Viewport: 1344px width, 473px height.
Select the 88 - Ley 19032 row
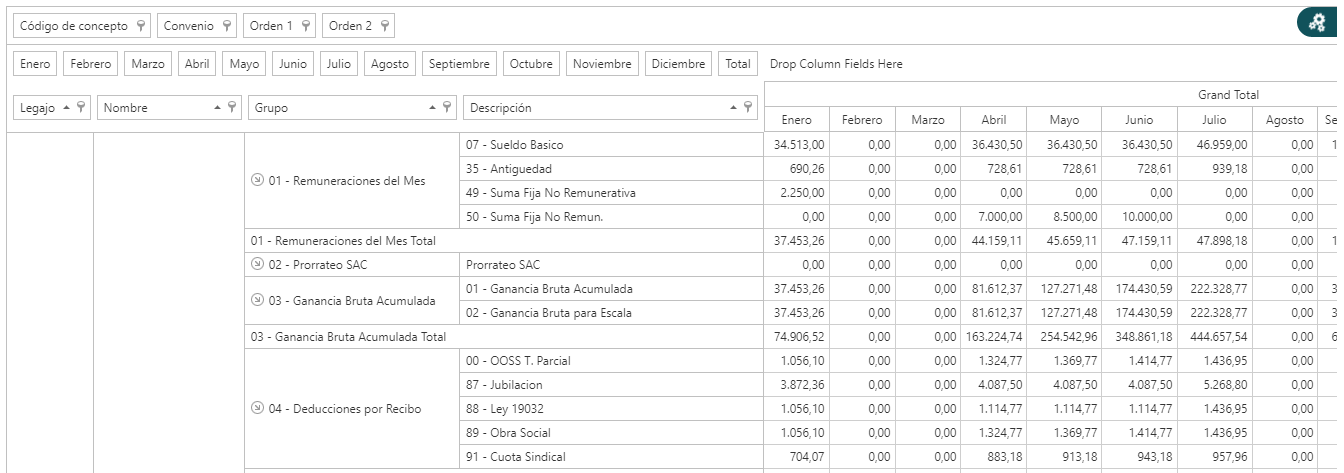click(x=610, y=409)
